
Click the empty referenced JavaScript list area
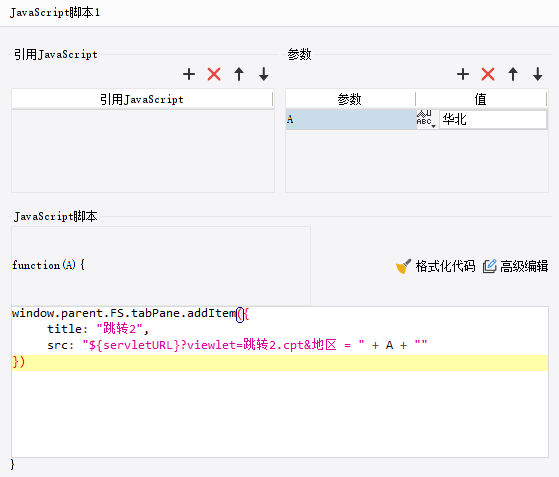point(143,151)
